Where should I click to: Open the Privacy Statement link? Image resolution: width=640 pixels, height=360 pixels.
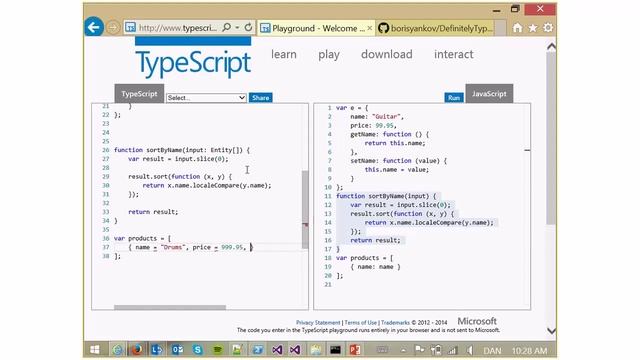pos(318,322)
